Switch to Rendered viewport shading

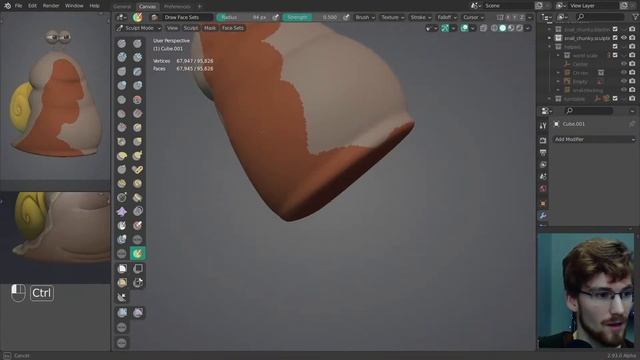[520, 28]
